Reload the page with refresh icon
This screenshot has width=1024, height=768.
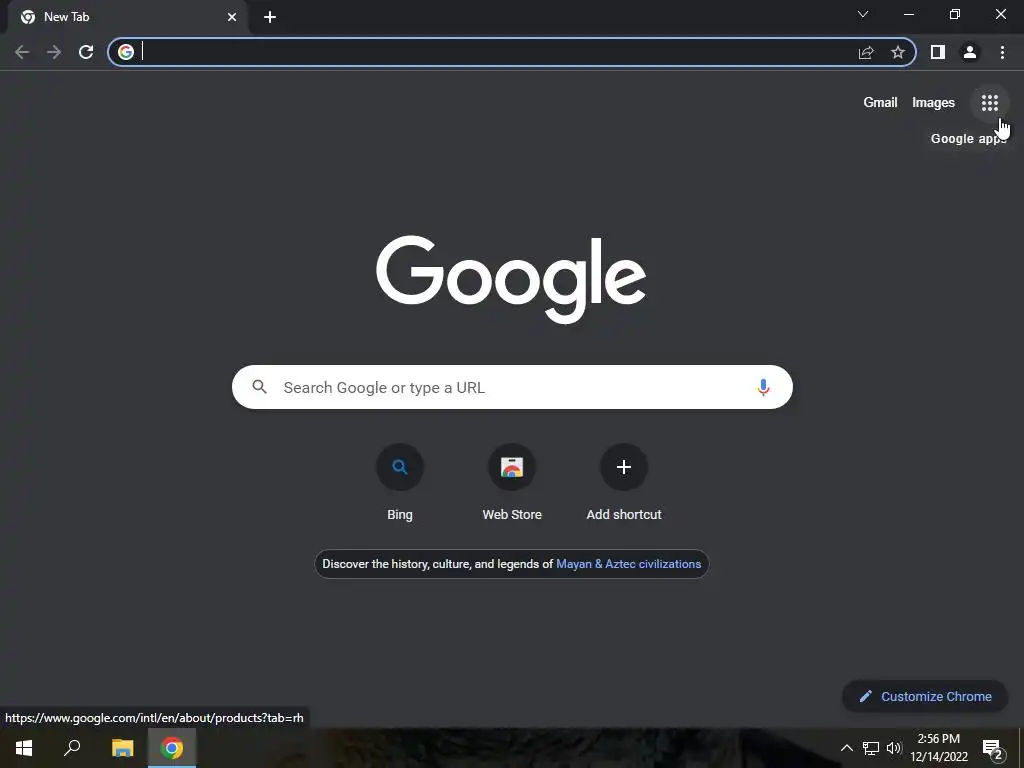[x=86, y=52]
